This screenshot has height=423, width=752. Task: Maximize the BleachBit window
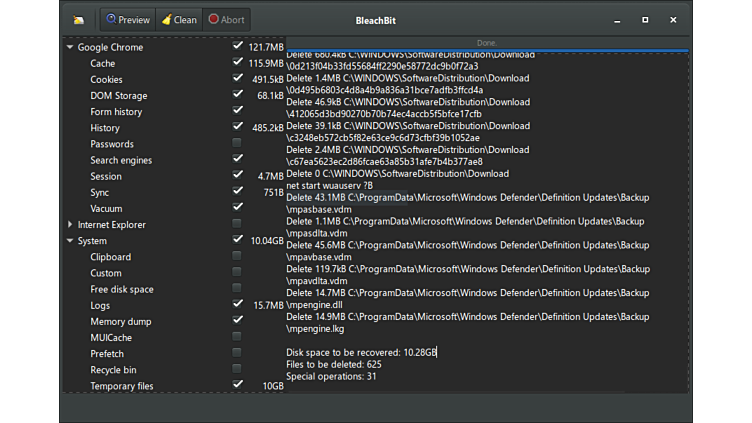tap(645, 20)
